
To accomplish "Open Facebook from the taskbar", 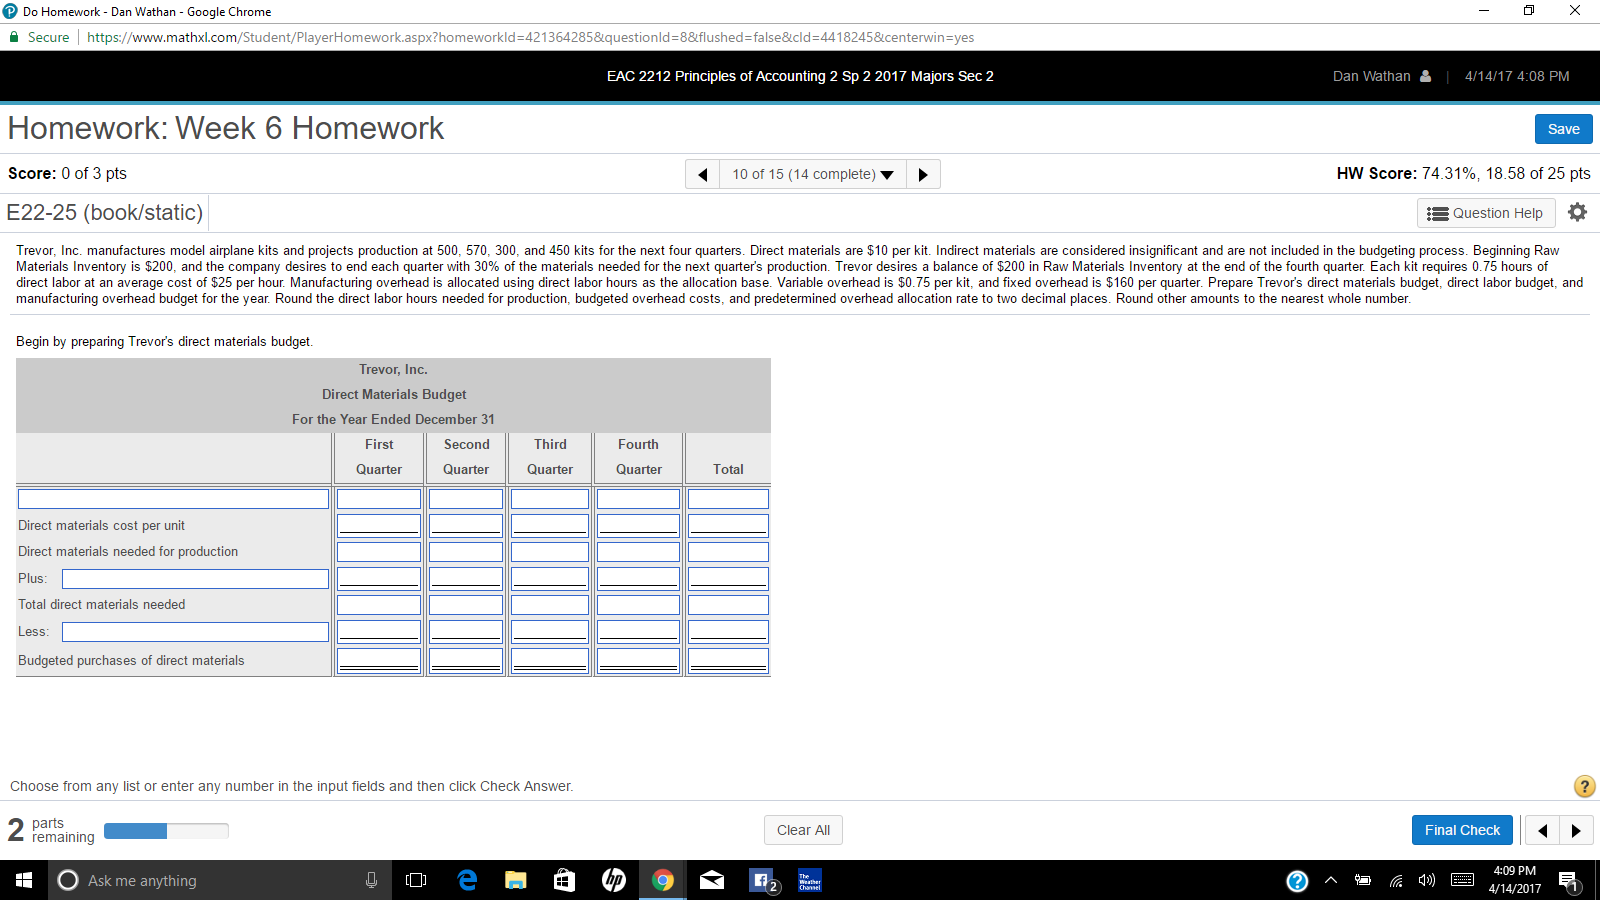I will 760,880.
